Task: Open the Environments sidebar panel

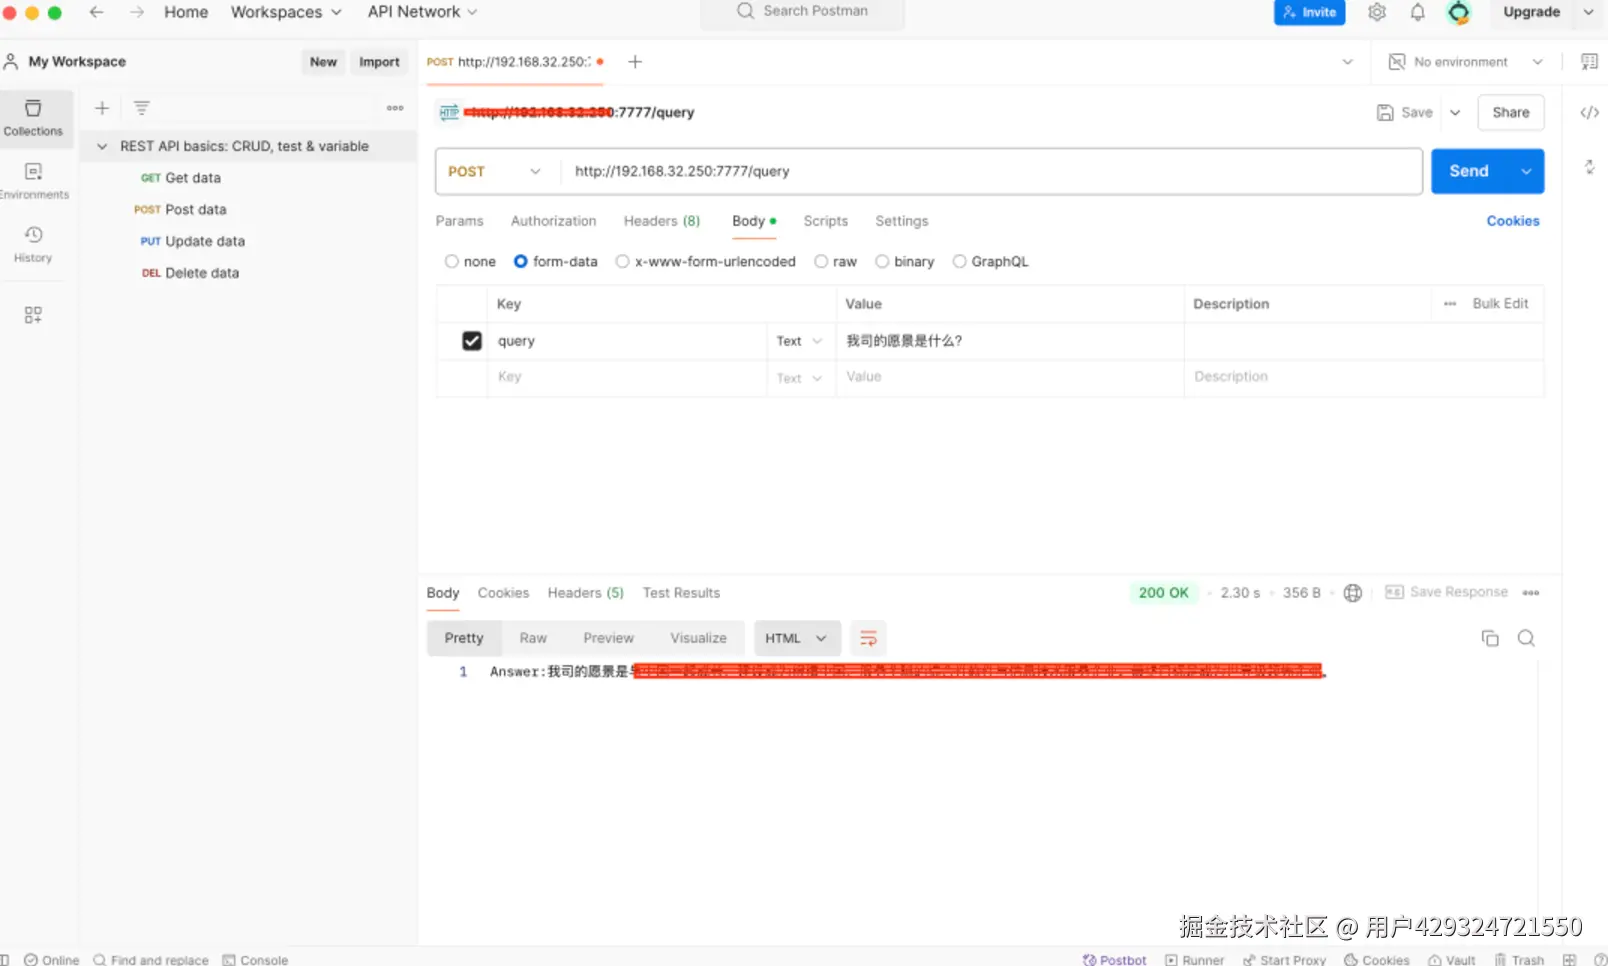Action: 33,181
